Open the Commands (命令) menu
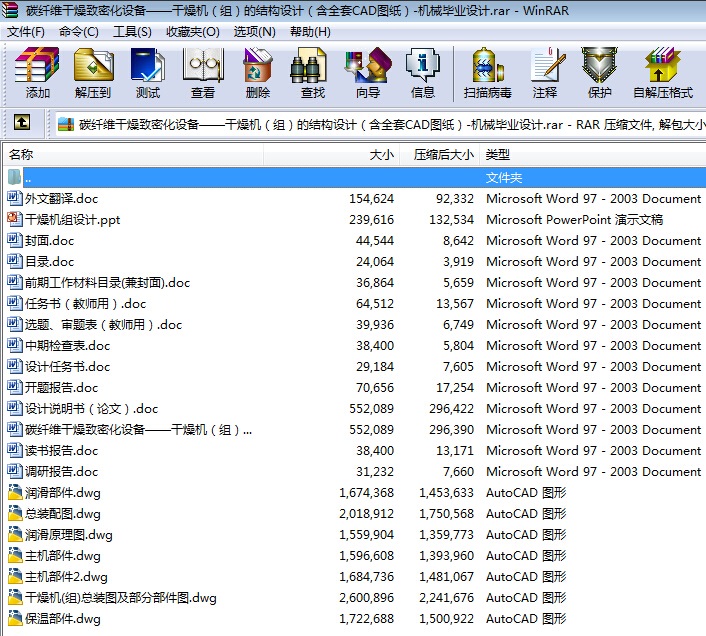 pyautogui.click(x=79, y=32)
